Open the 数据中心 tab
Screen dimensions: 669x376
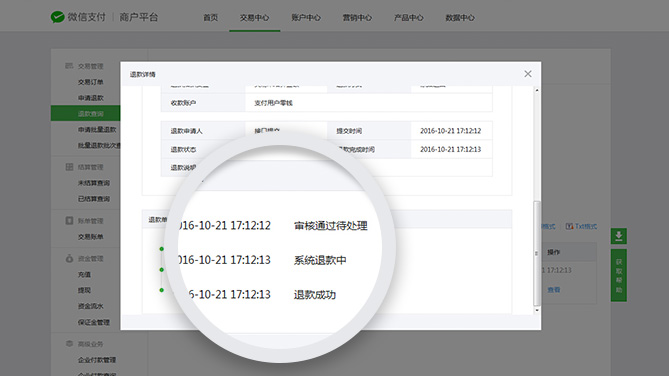460,17
